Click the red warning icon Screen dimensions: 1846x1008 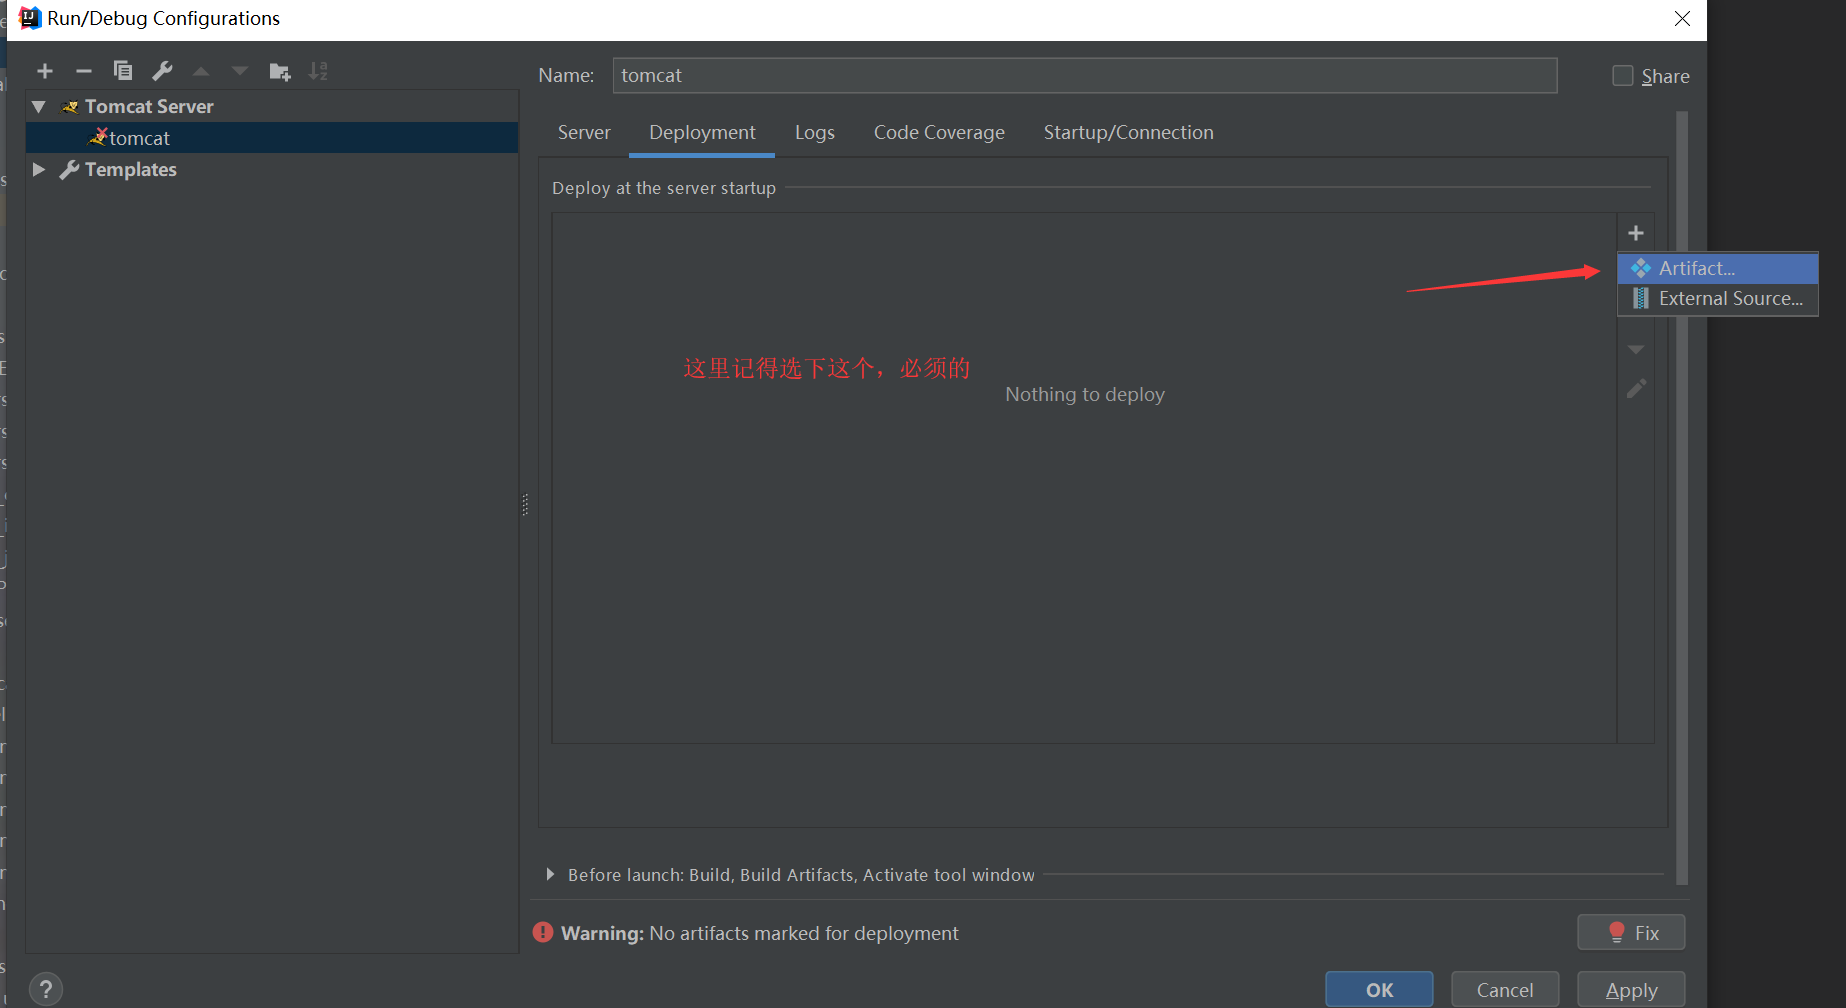tap(543, 932)
